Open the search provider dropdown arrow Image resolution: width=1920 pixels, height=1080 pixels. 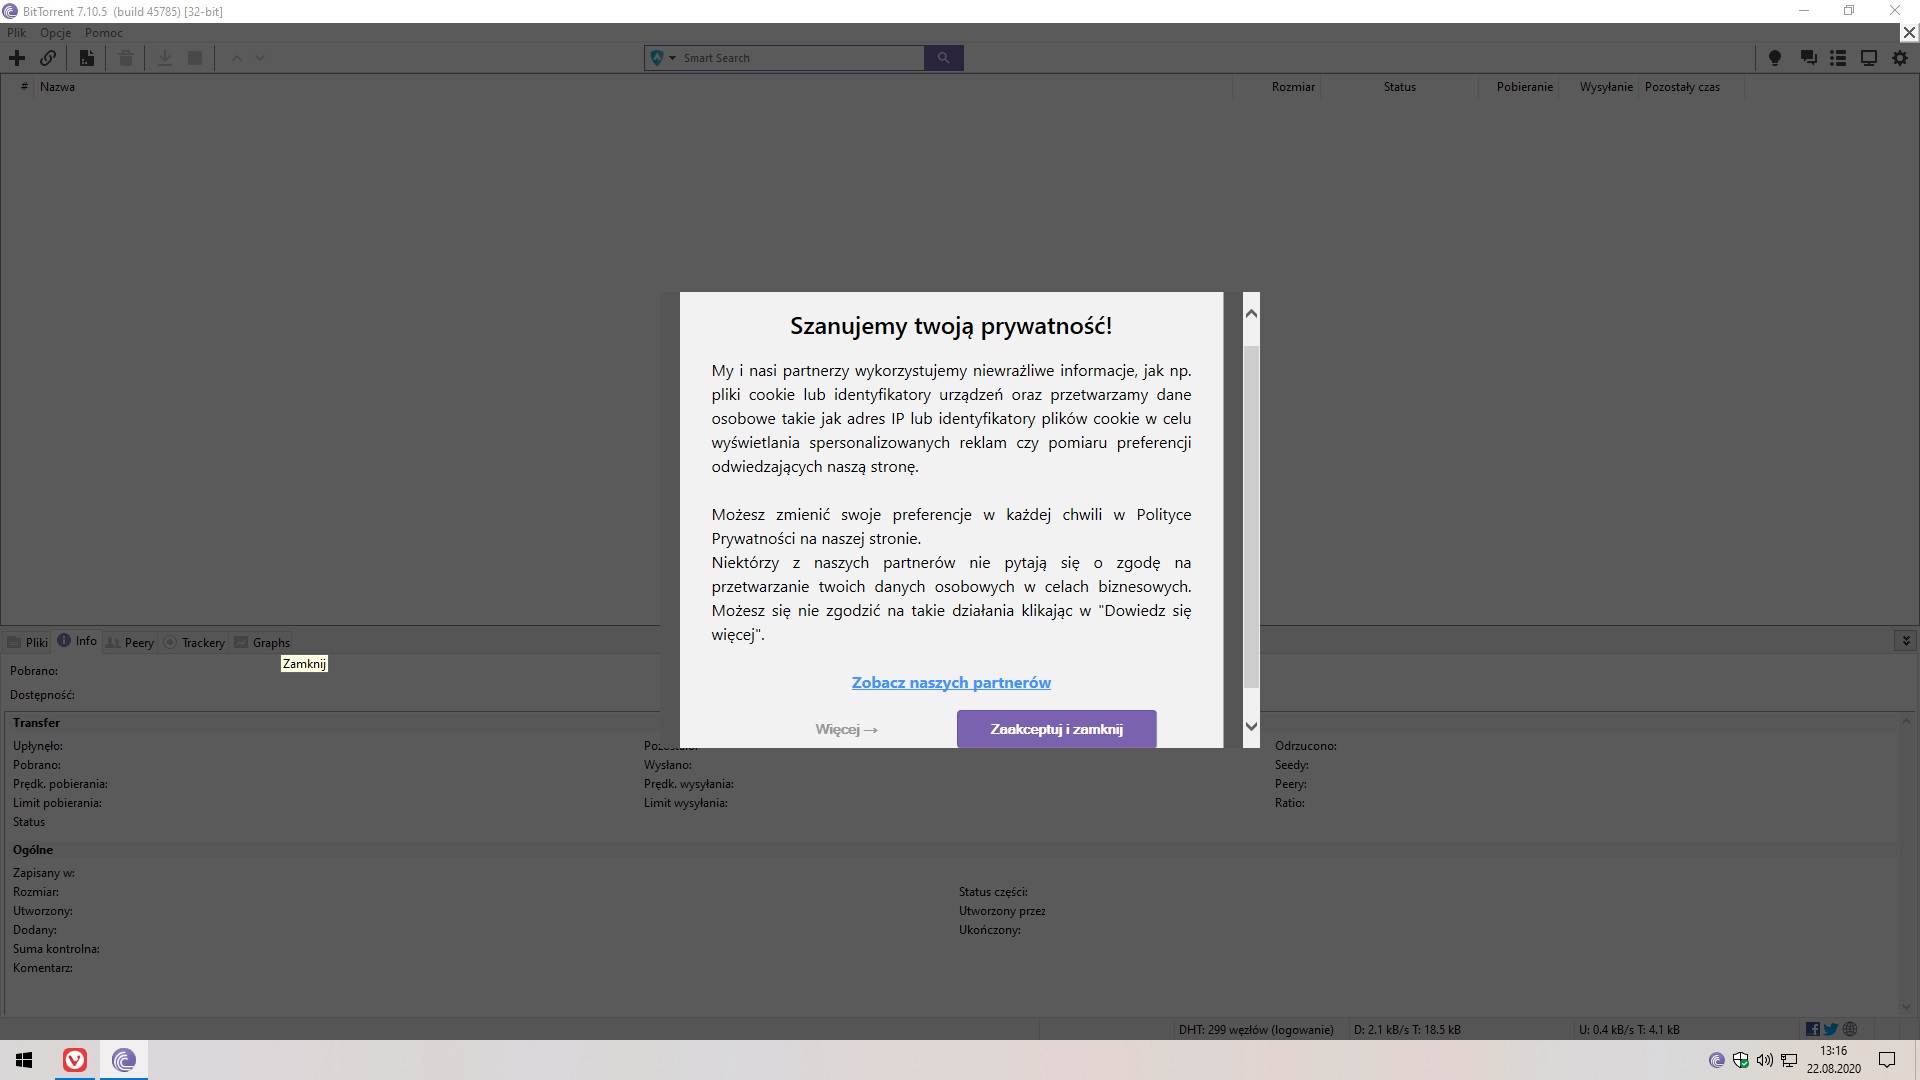[x=672, y=58]
